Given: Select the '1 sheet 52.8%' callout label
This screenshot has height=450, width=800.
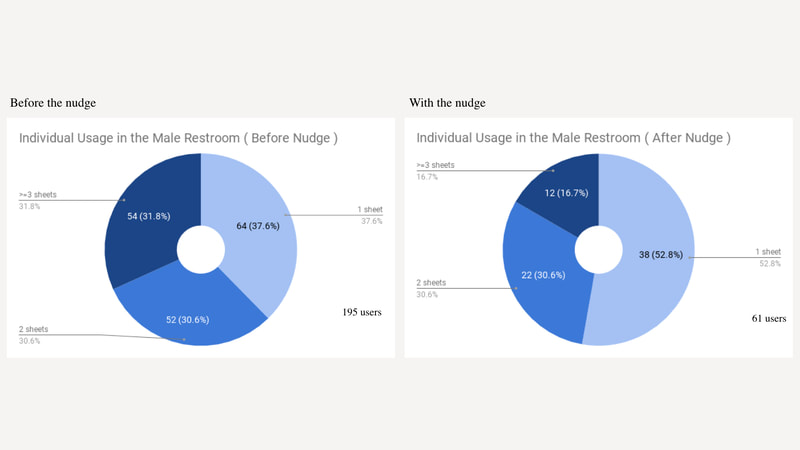Looking at the screenshot, I should pyautogui.click(x=768, y=257).
